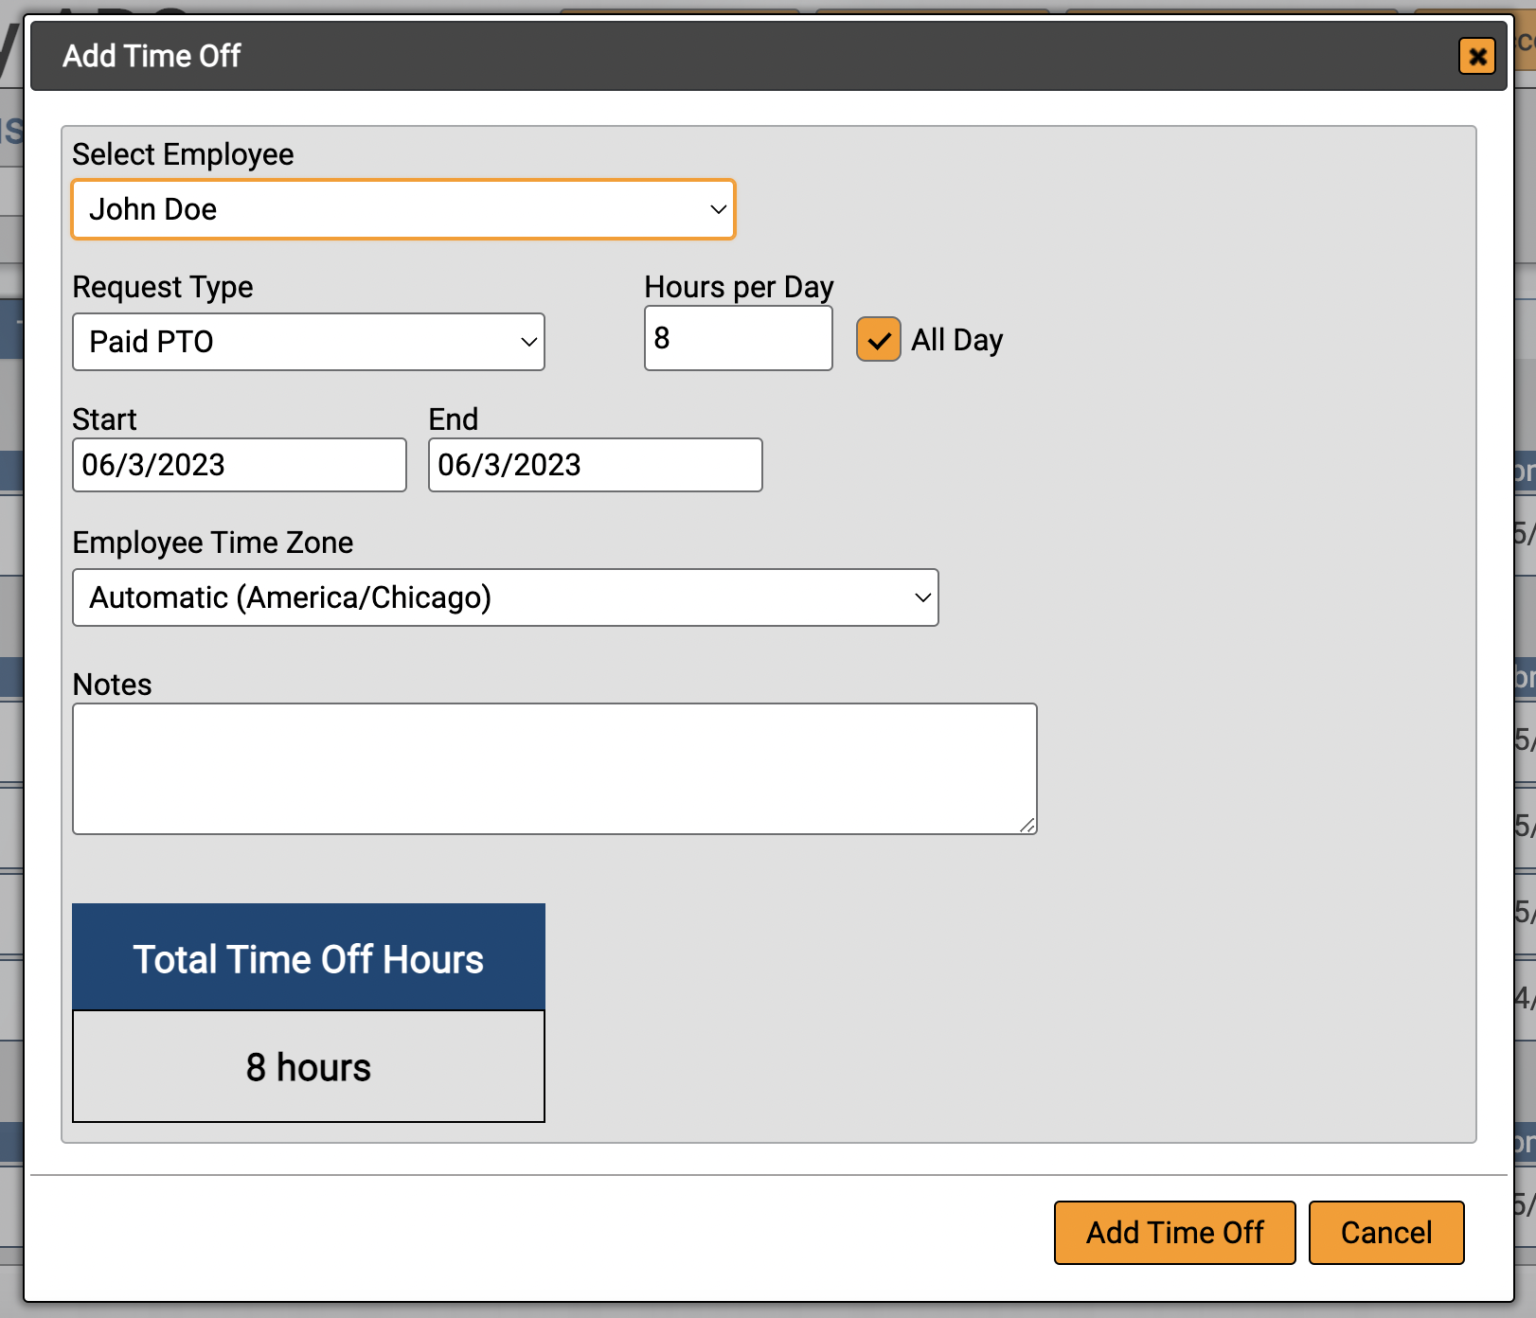The width and height of the screenshot is (1536, 1318).
Task: Click the 8 hours total display
Action: [x=308, y=1067]
